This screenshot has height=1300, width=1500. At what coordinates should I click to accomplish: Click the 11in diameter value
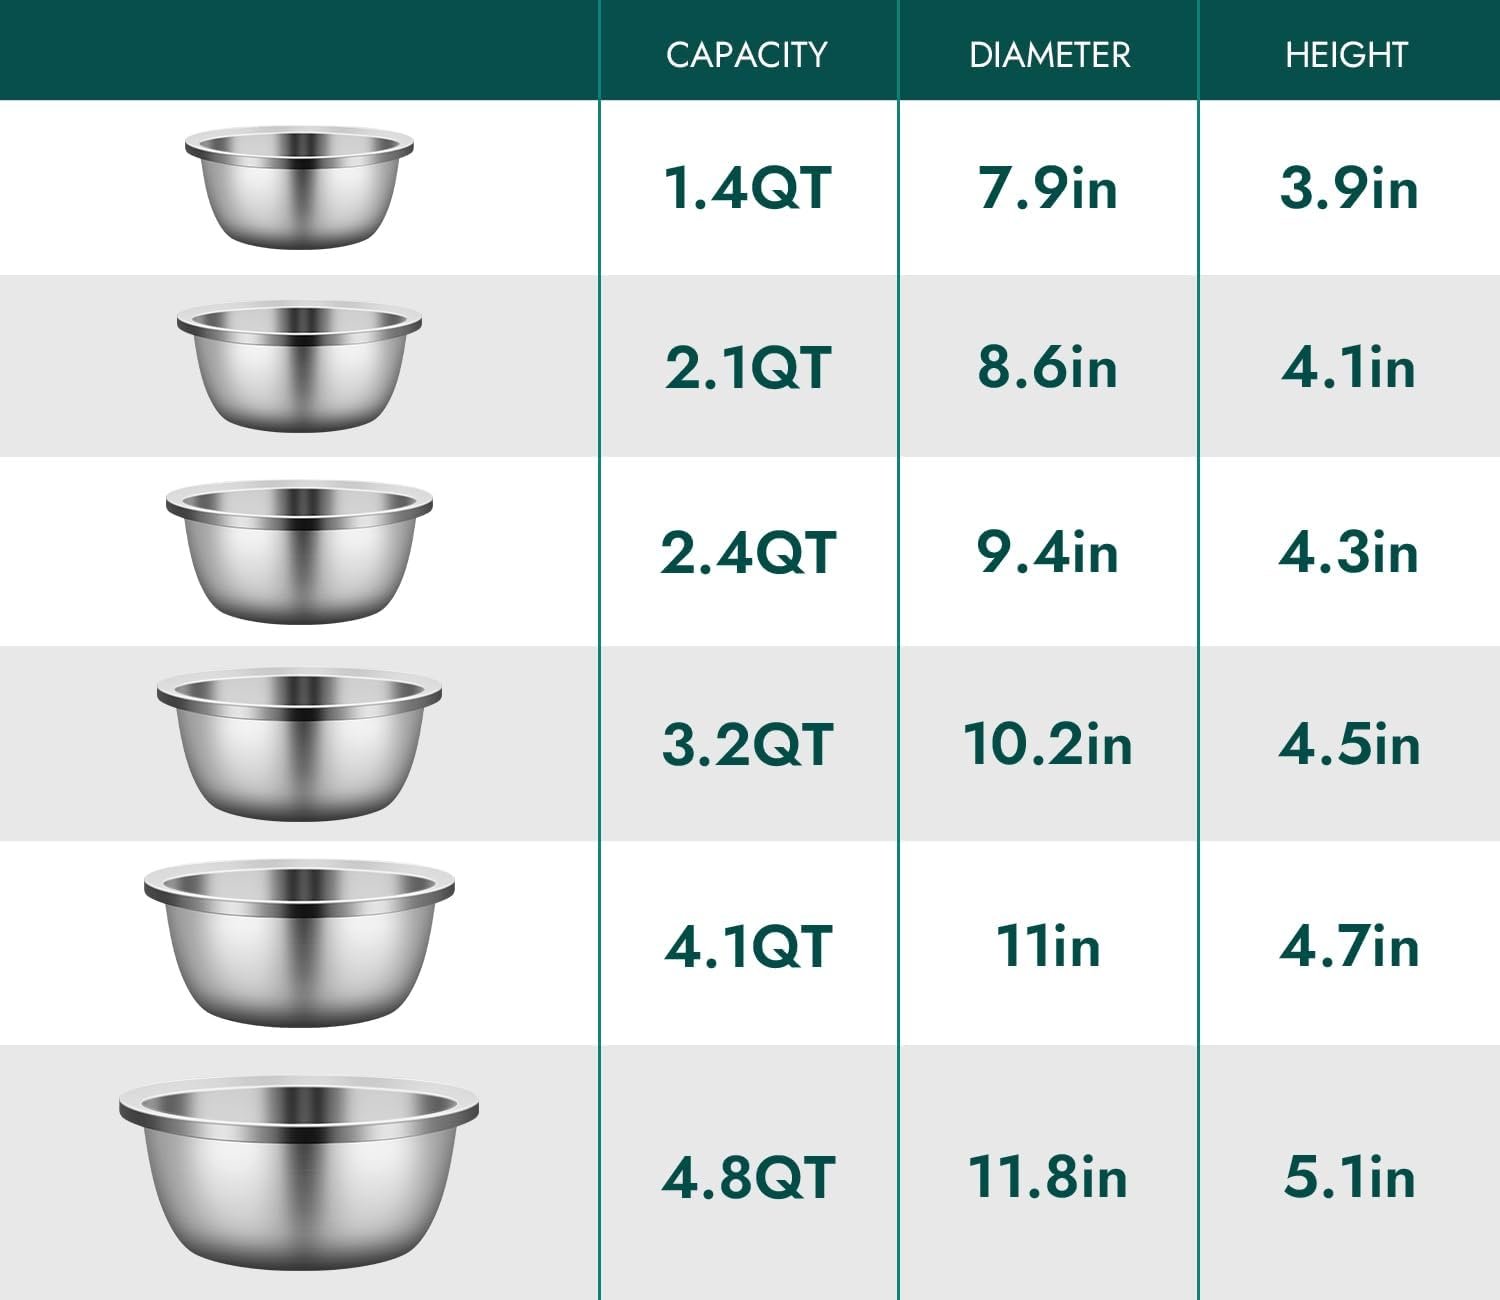pos(1048,946)
